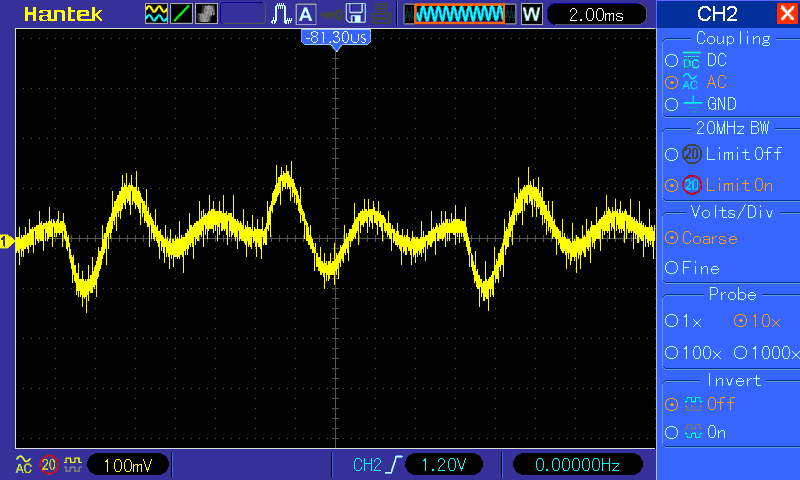This screenshot has height=480, width=800.
Task: Click the 0.00000Hz frequency counter readout
Action: (577, 465)
